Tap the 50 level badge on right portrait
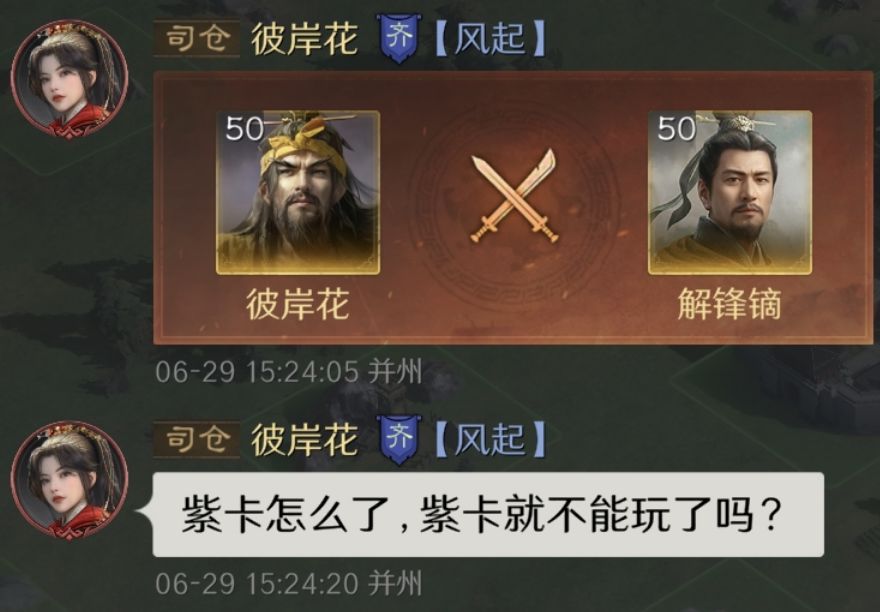Viewport: 880px width, 612px height. coord(676,129)
